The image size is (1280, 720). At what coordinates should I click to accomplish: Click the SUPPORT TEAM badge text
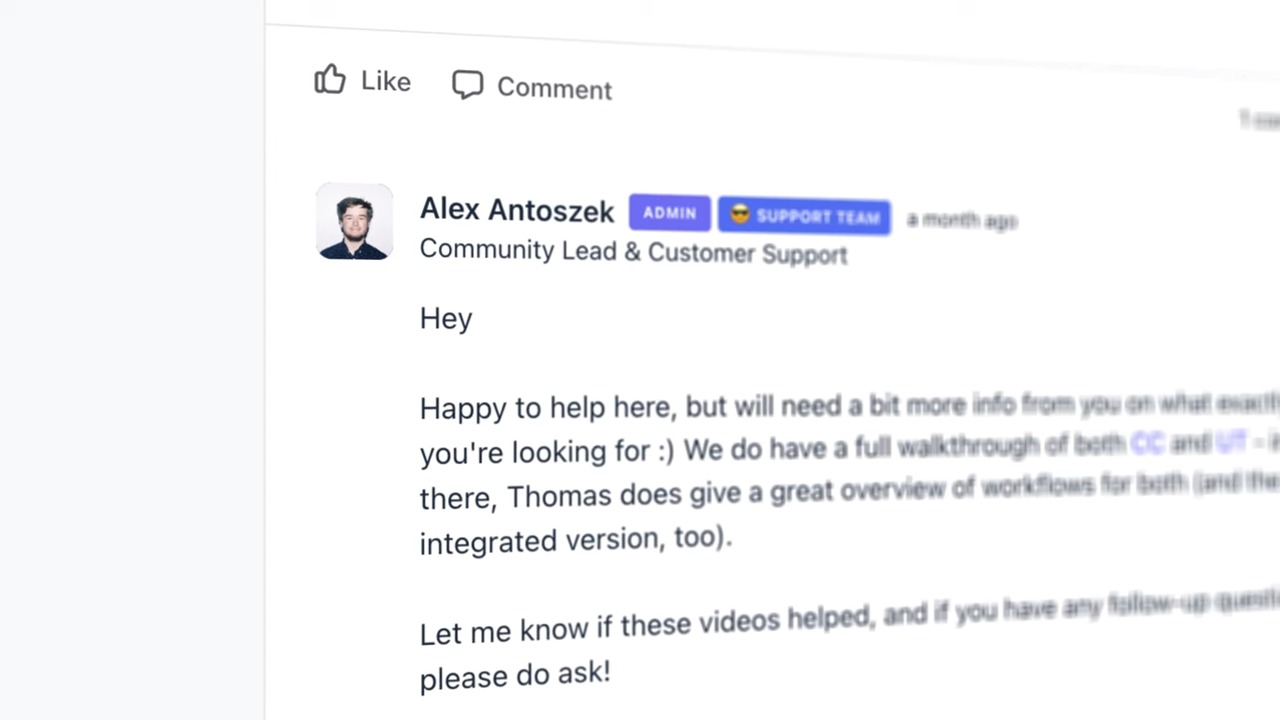point(818,217)
